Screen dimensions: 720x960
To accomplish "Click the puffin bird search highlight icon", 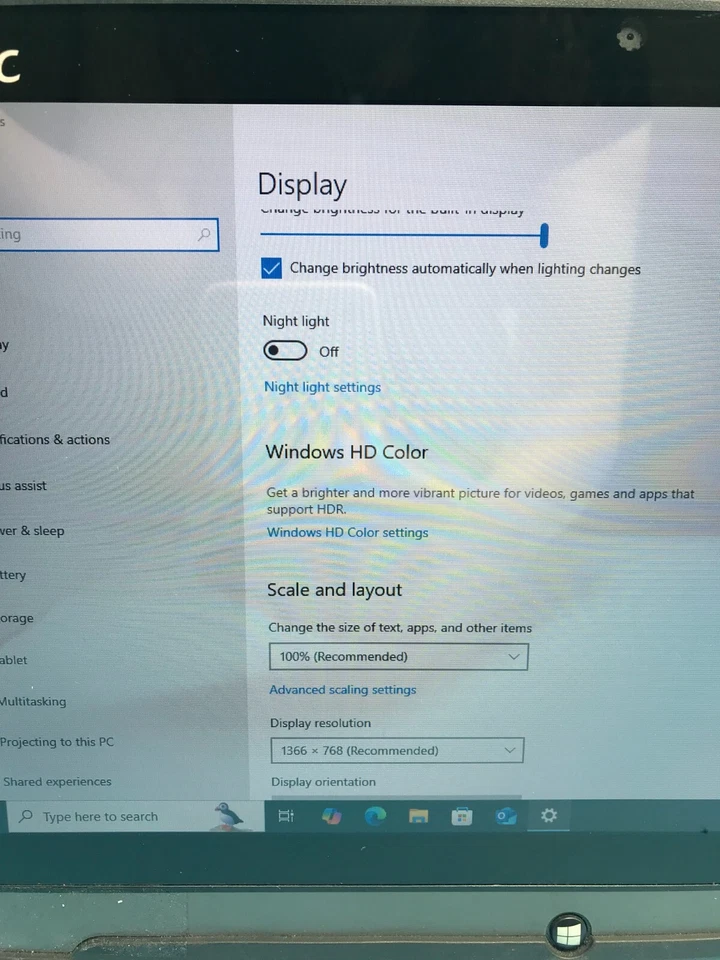I will pyautogui.click(x=228, y=816).
